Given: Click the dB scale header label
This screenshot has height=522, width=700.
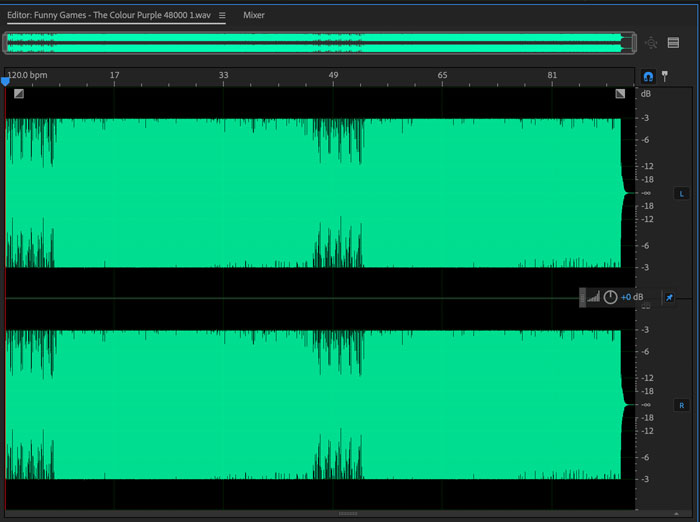Looking at the screenshot, I should (x=646, y=94).
